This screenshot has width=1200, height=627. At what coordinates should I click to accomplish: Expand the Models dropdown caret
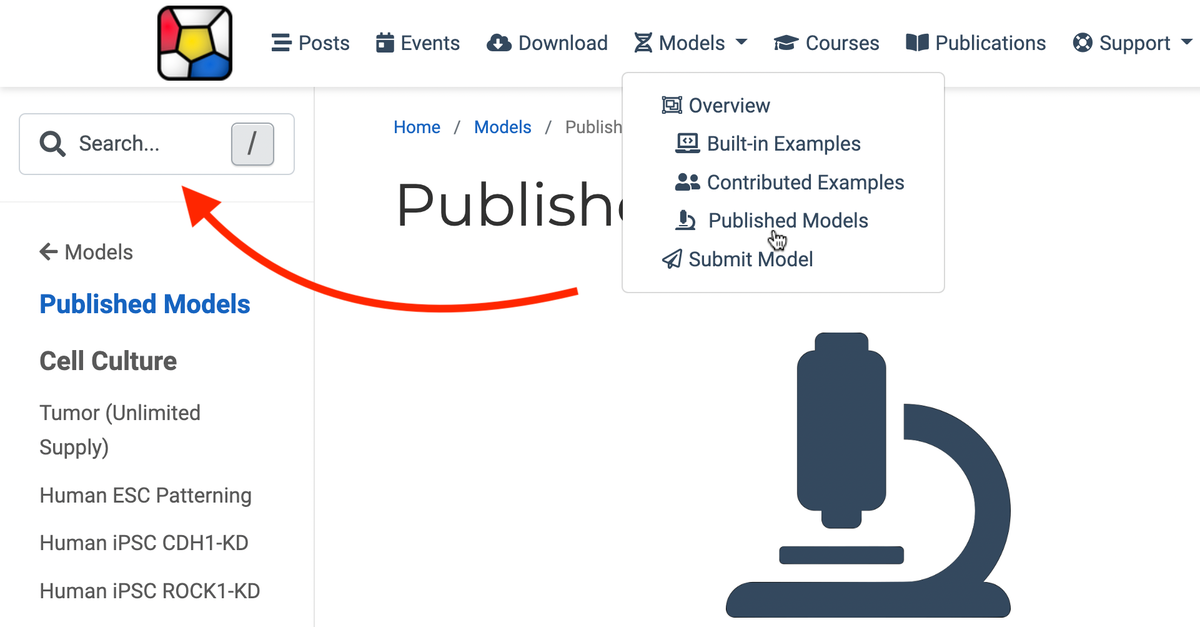(x=741, y=43)
